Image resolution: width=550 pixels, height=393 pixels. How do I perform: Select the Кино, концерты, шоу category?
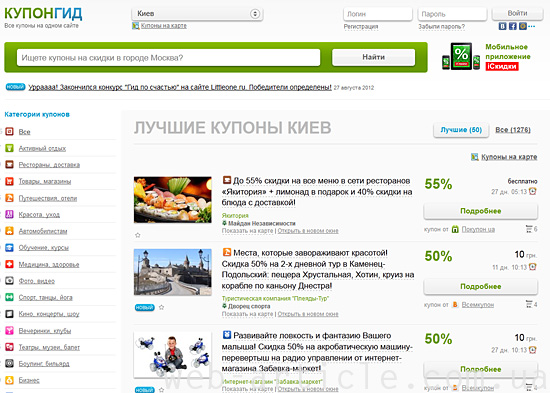[49, 314]
